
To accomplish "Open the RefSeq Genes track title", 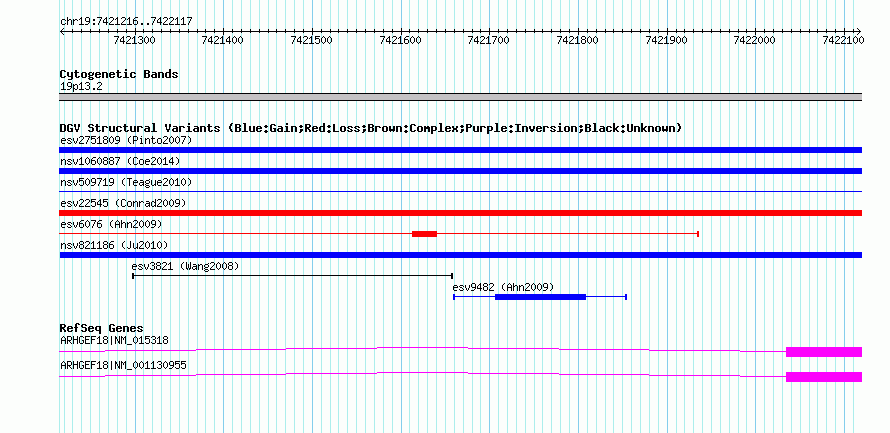I will (102, 329).
